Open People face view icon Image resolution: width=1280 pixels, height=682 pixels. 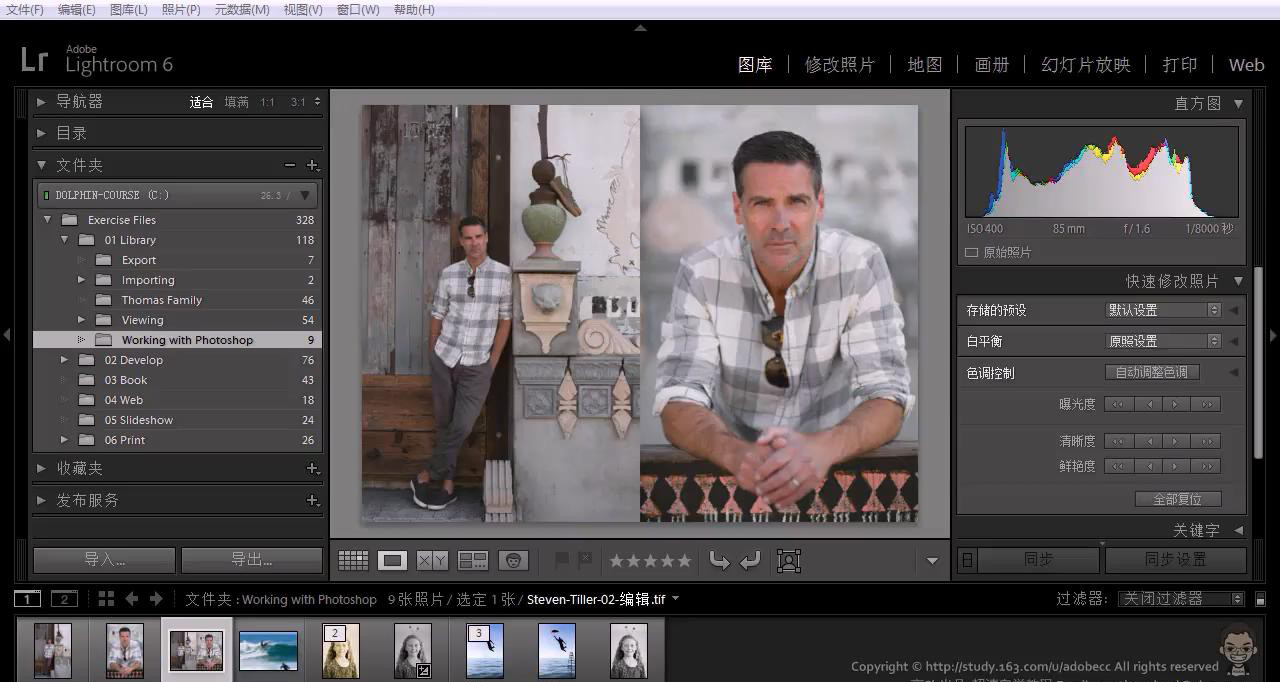coord(513,561)
